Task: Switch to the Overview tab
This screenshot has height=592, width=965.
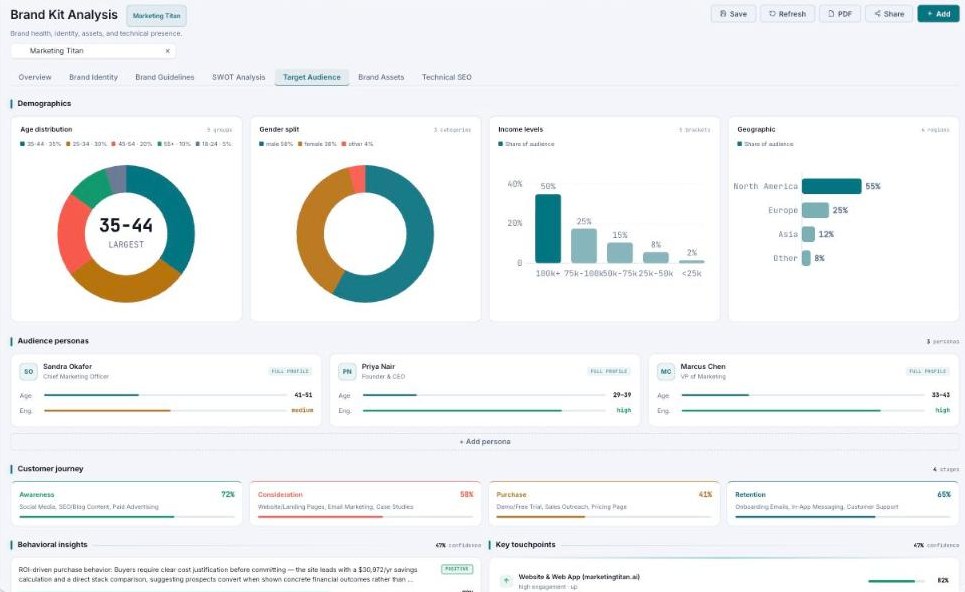Action: tap(35, 77)
